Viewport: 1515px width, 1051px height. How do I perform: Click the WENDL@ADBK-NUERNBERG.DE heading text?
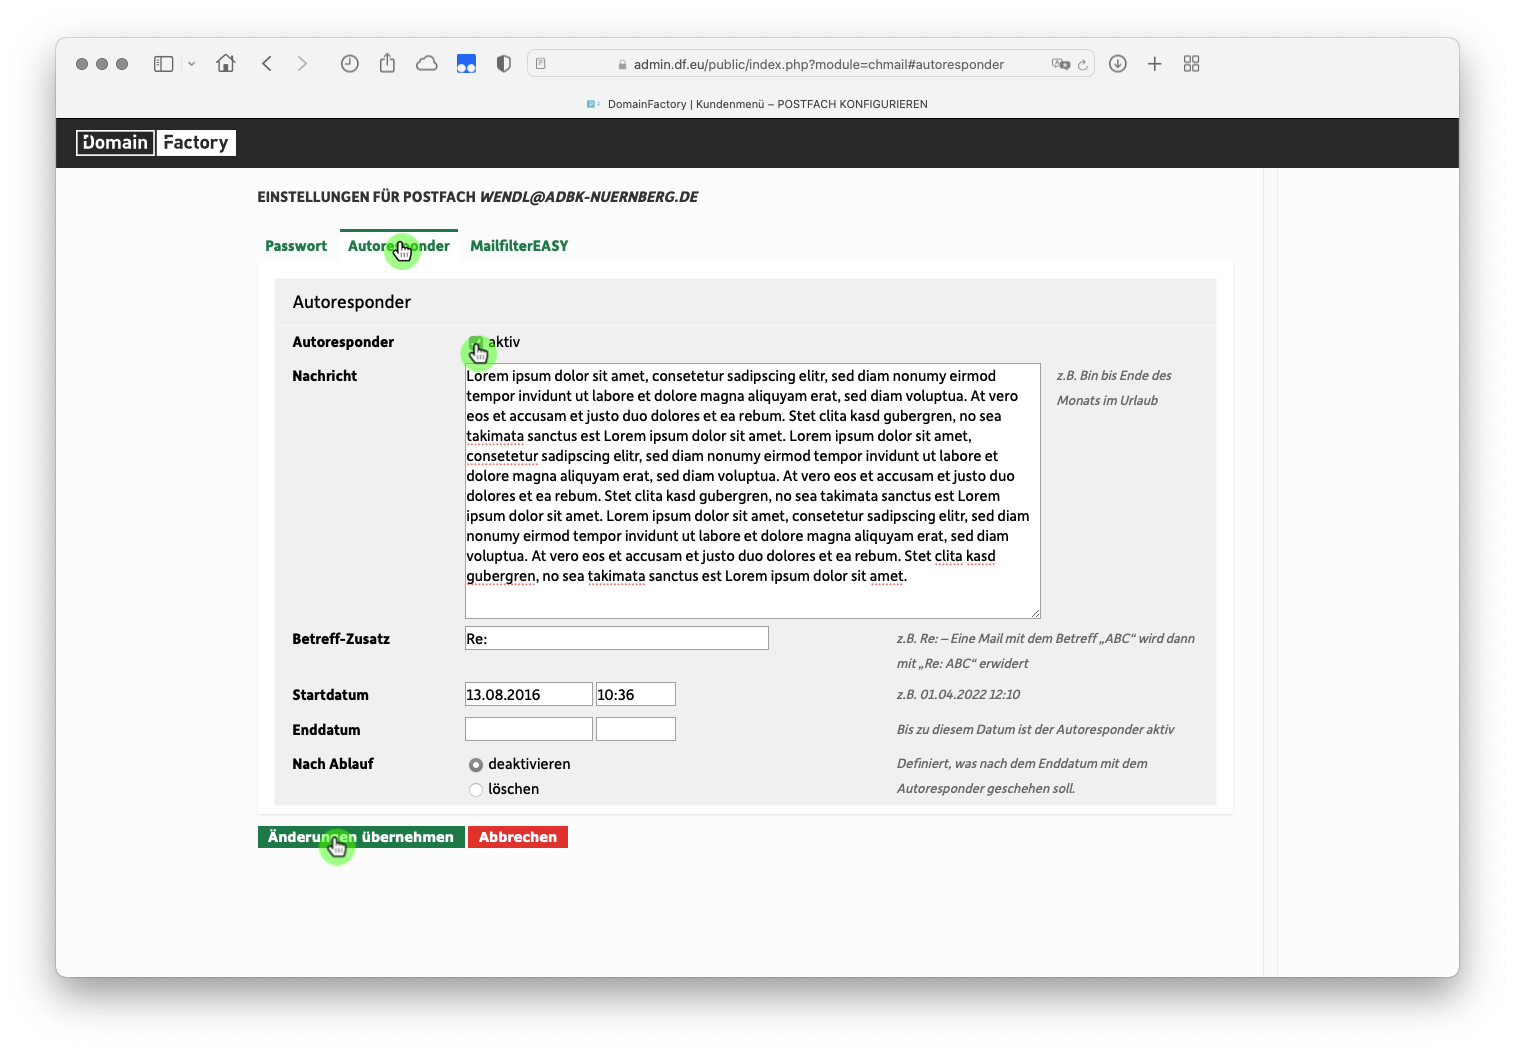589,197
